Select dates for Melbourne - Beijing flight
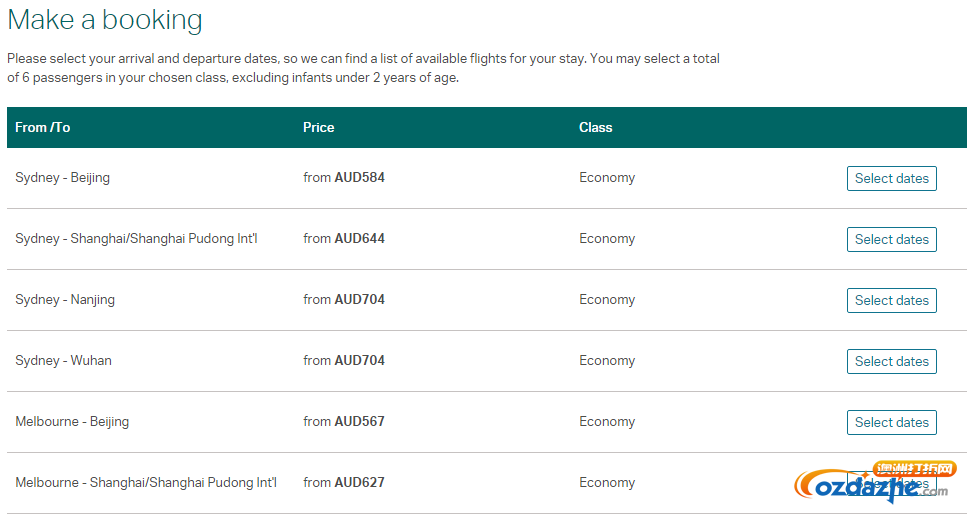The image size is (979, 516). click(892, 422)
